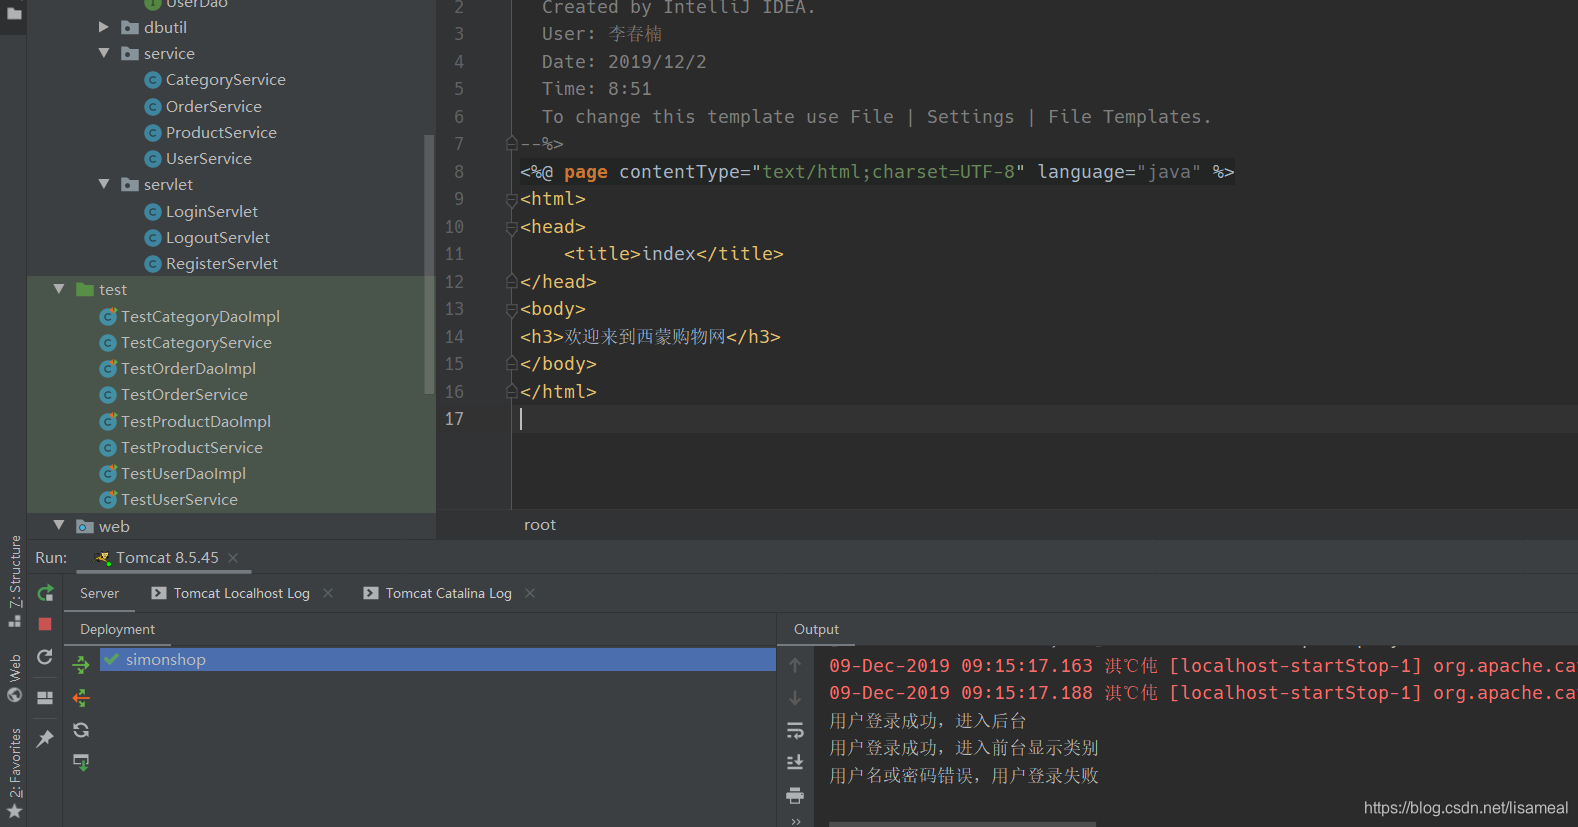Viewport: 1578px width, 827px height.
Task: Switch to Tomcat Localhost Log tab
Action: 242,593
